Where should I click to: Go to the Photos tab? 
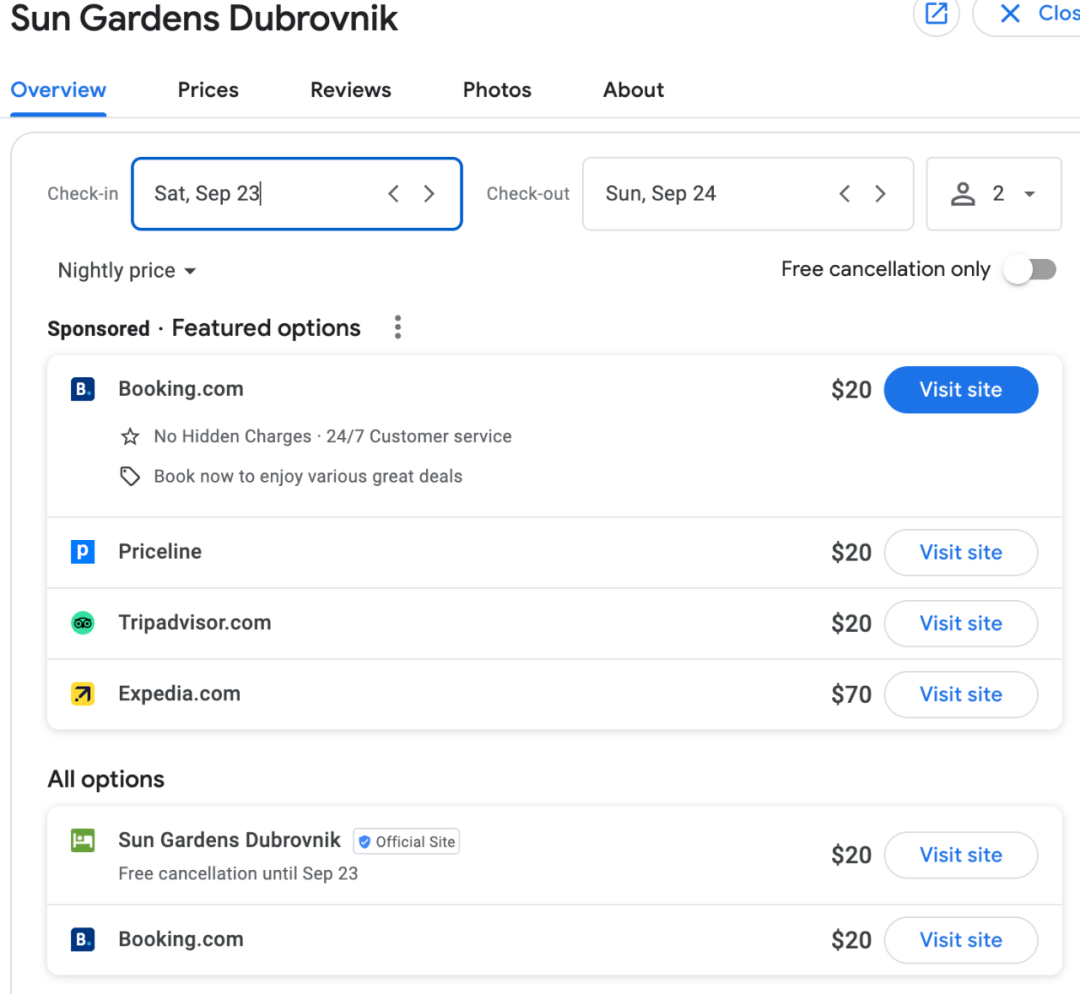[x=497, y=90]
